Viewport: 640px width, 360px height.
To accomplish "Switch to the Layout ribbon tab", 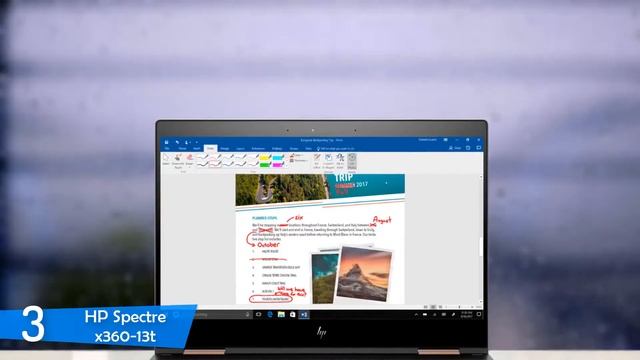I will [240, 149].
